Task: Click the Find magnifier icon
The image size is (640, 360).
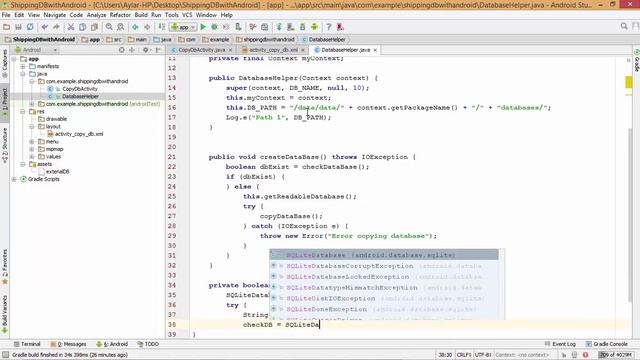Action: (109, 27)
